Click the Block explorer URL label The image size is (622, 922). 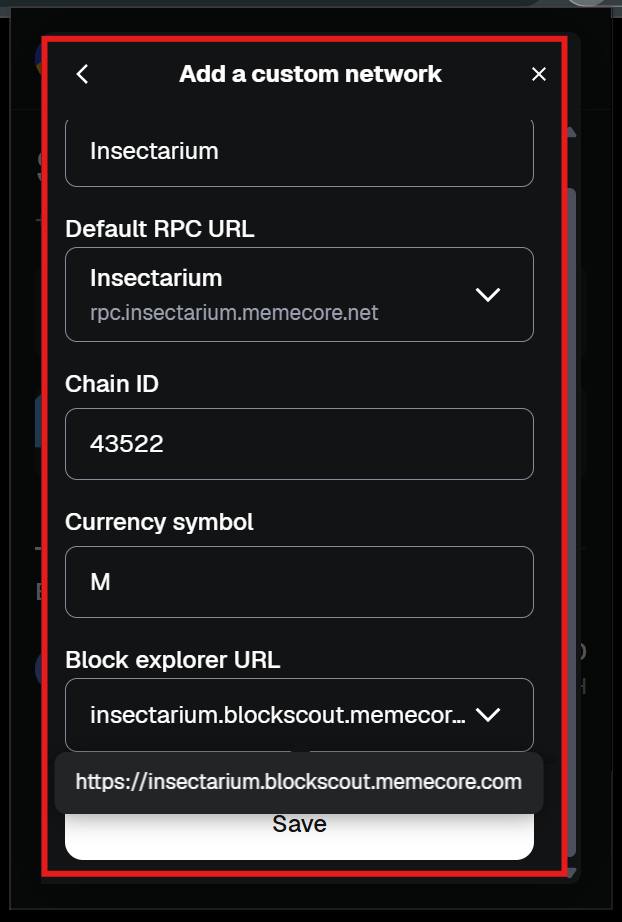click(x=172, y=660)
